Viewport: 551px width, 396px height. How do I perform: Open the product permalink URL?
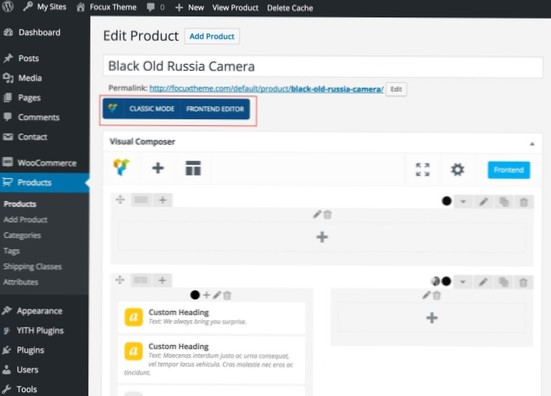tap(266, 89)
